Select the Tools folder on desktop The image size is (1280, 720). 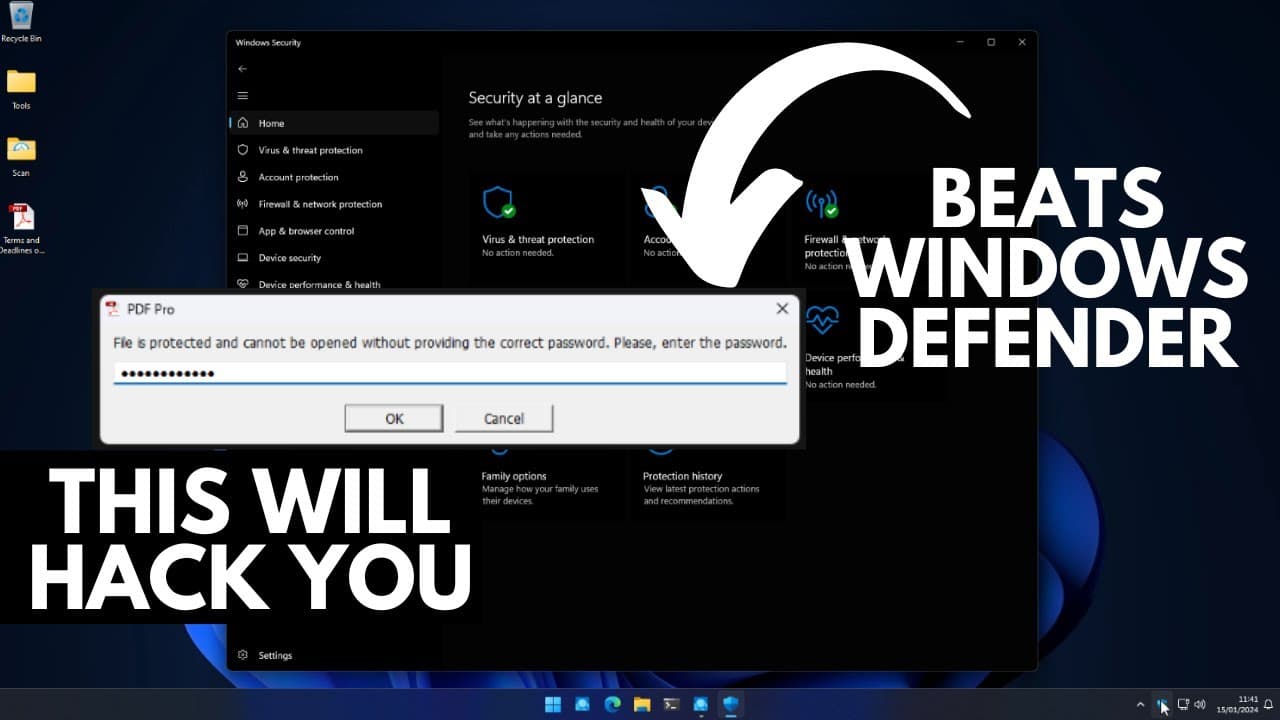[x=21, y=90]
